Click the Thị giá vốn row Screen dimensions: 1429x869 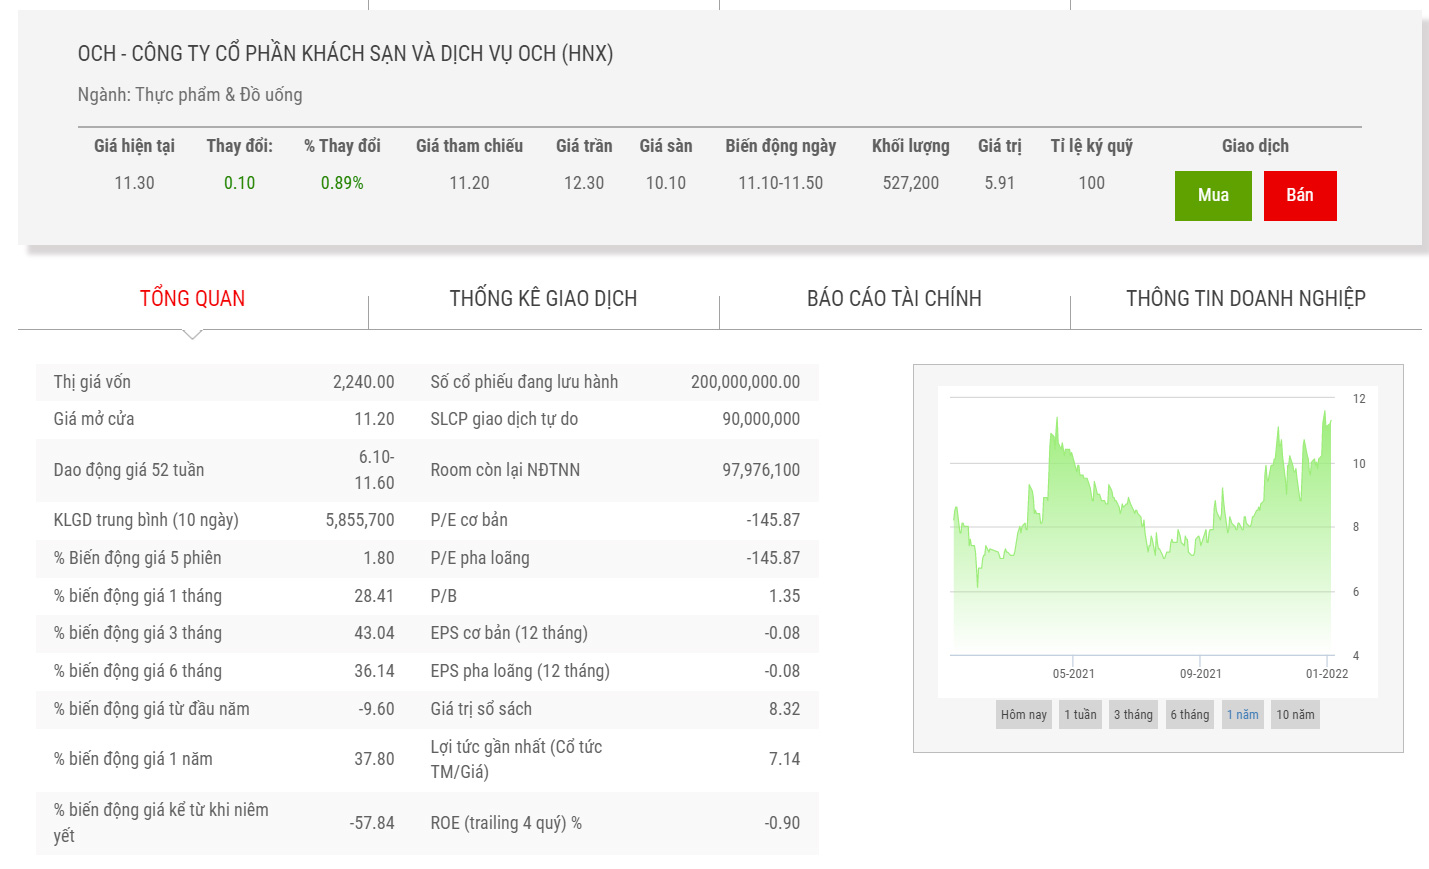224,382
